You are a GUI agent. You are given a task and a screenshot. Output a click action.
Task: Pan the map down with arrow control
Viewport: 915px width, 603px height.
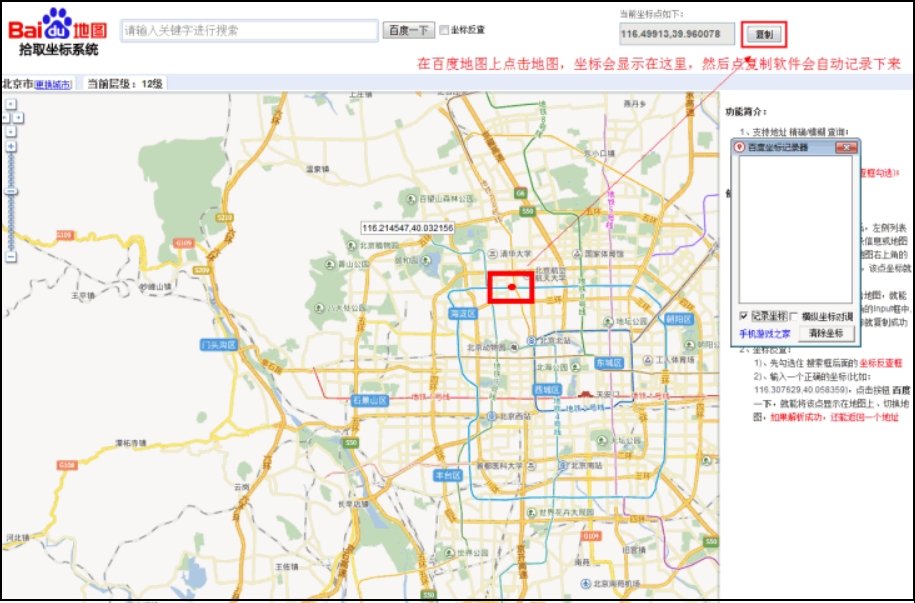click(11, 131)
